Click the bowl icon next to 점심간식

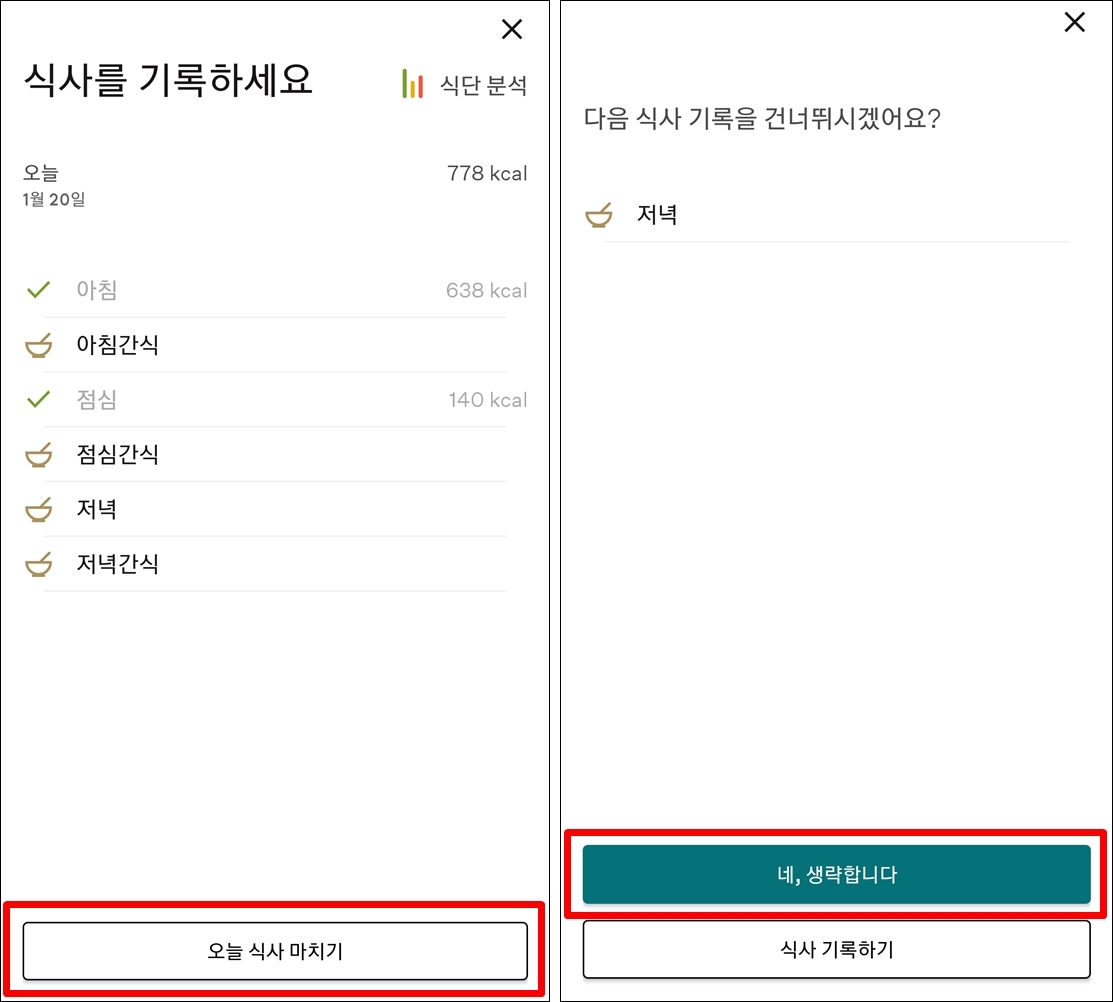pyautogui.click(x=38, y=456)
